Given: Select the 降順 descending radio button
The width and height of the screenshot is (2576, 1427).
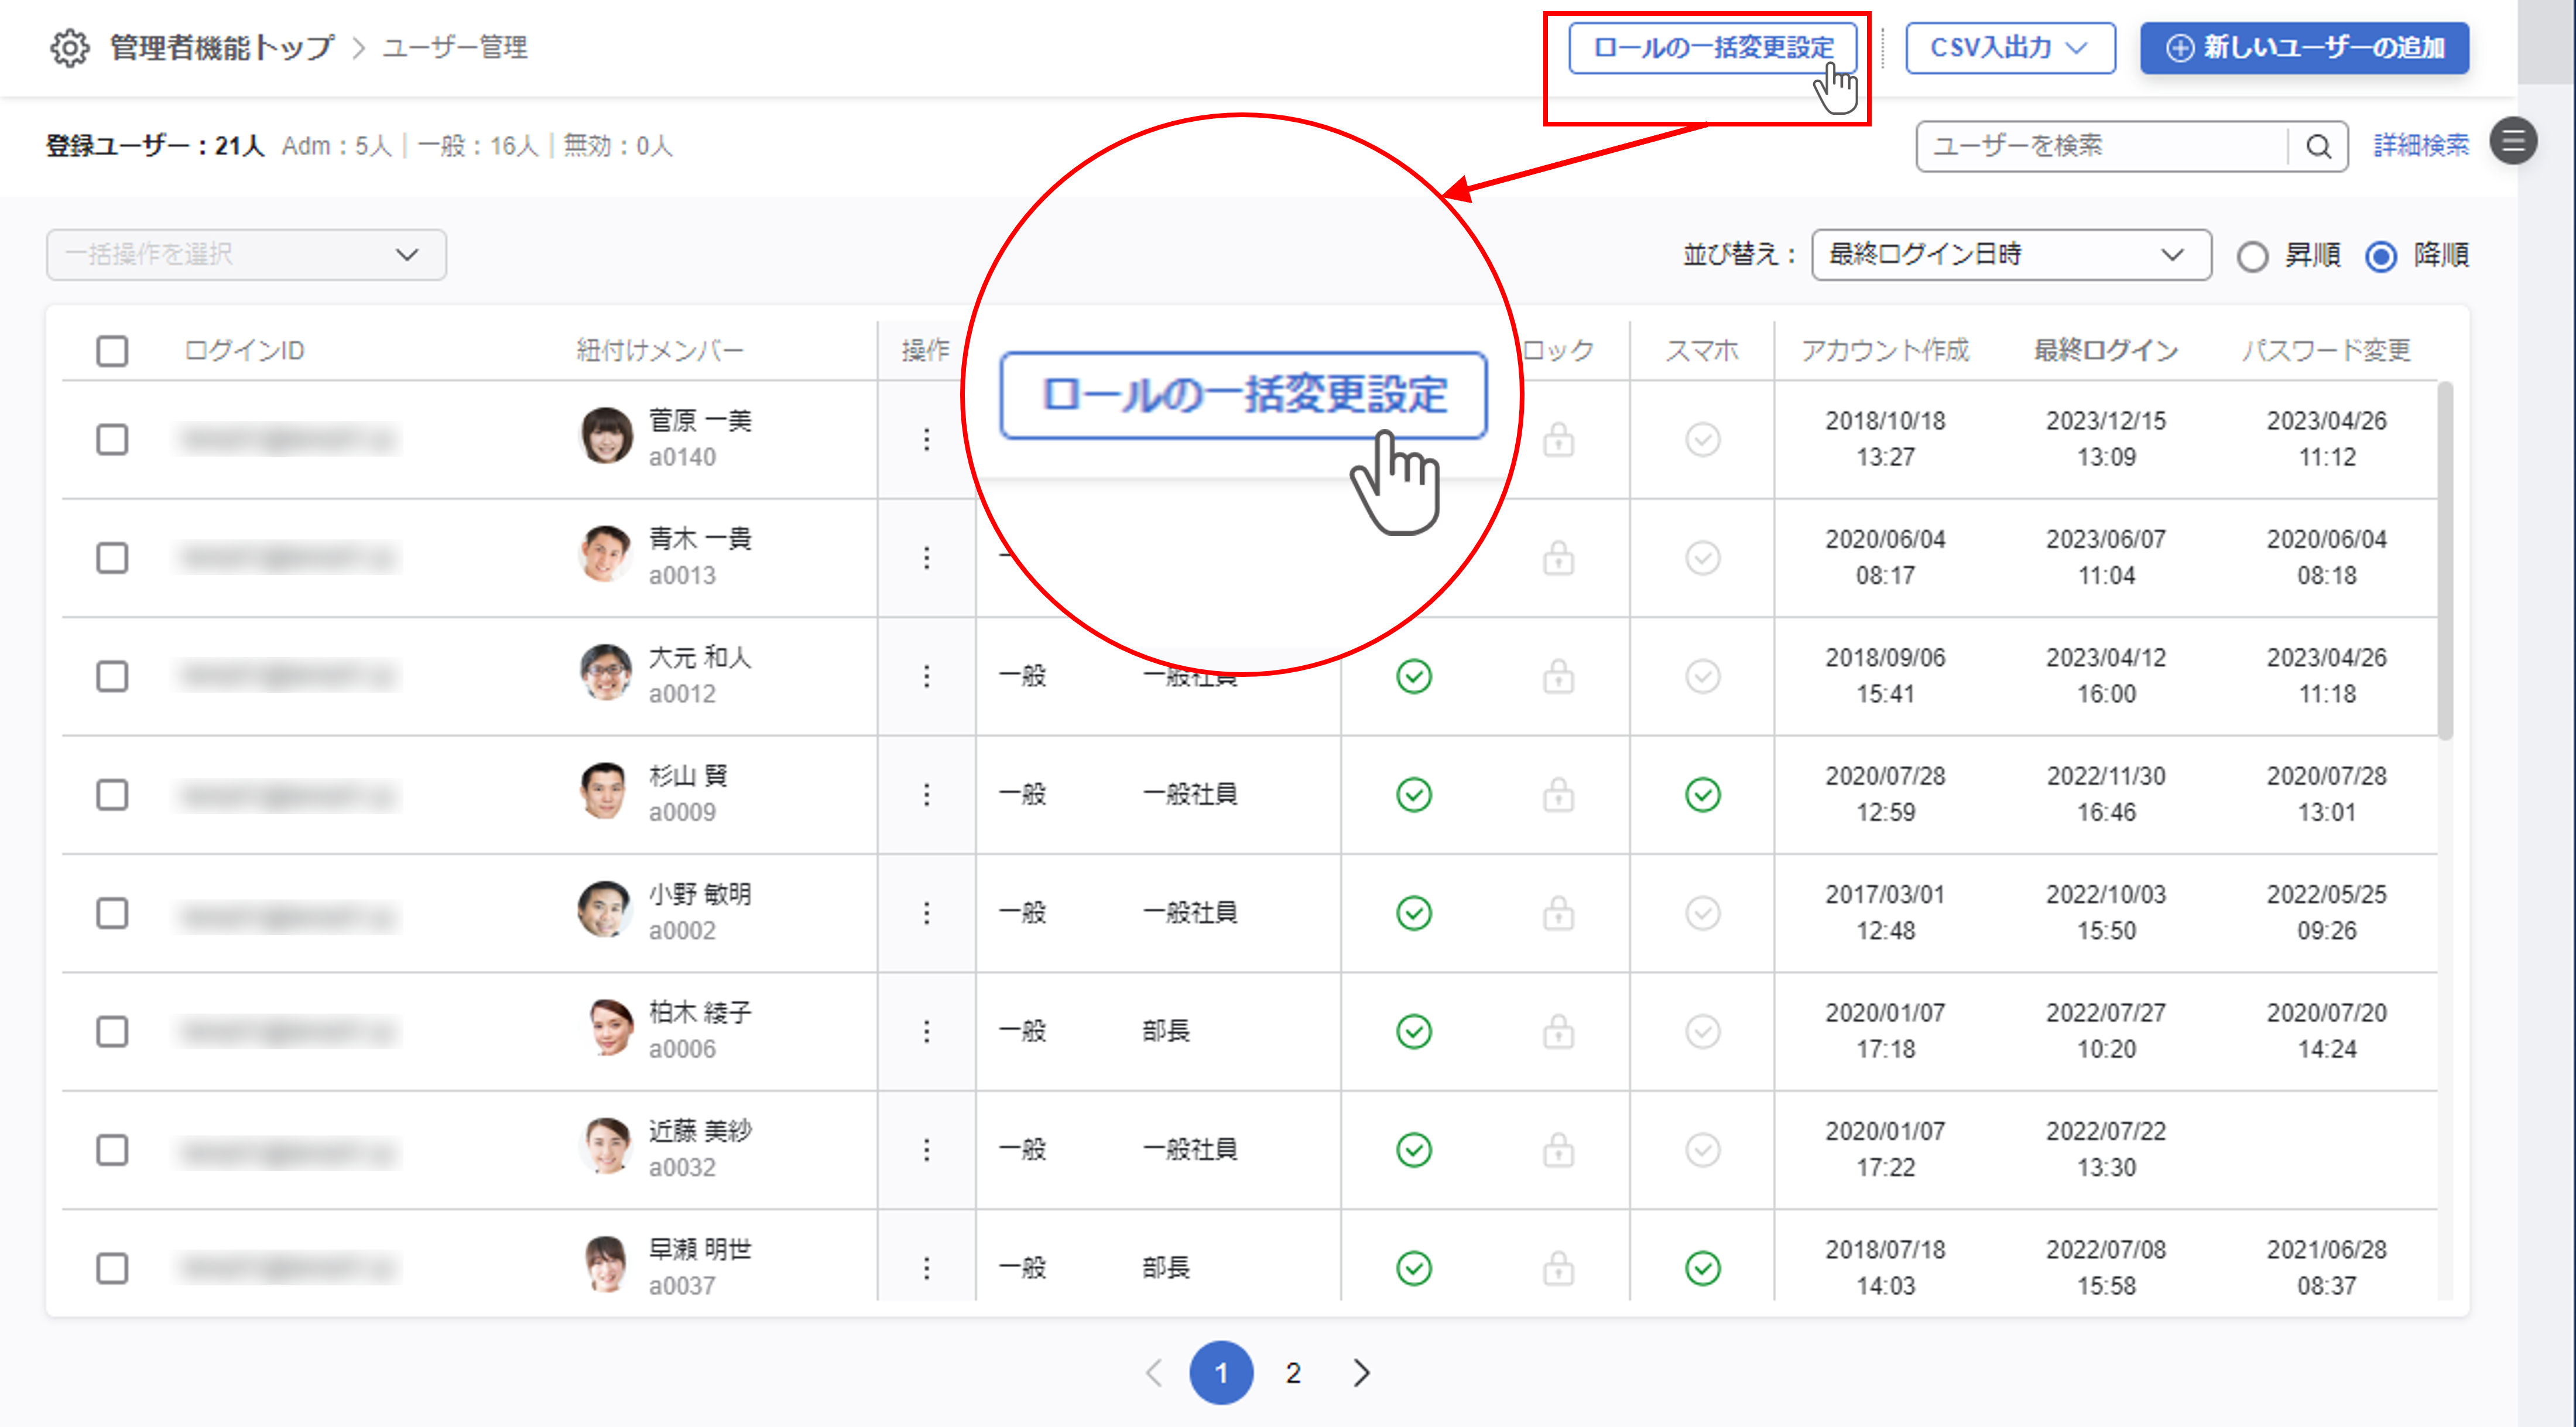Looking at the screenshot, I should click(x=2381, y=256).
